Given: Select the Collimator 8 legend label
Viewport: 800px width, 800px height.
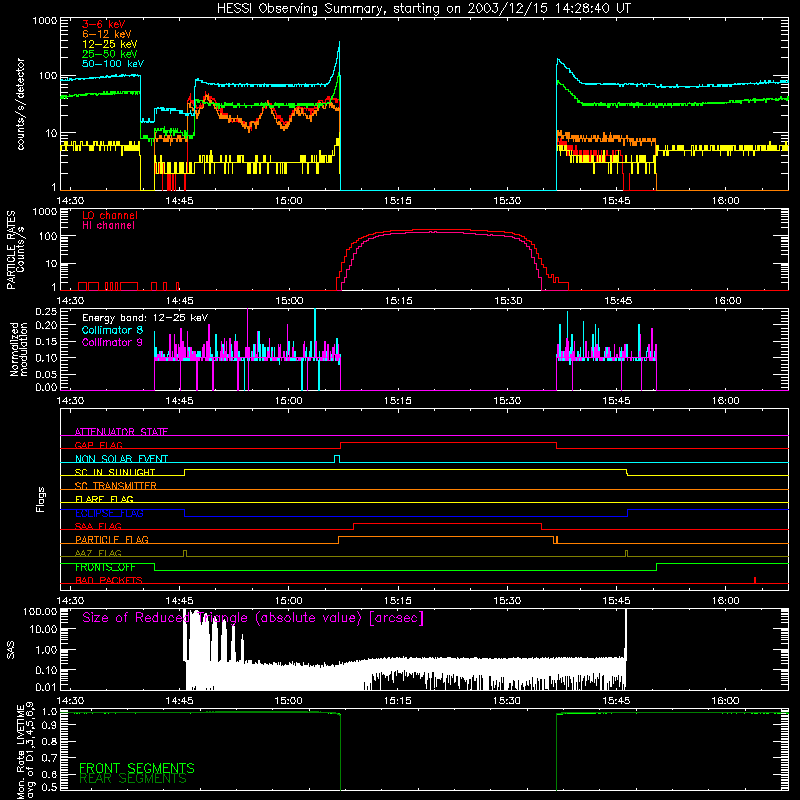Looking at the screenshot, I should pyautogui.click(x=112, y=330).
